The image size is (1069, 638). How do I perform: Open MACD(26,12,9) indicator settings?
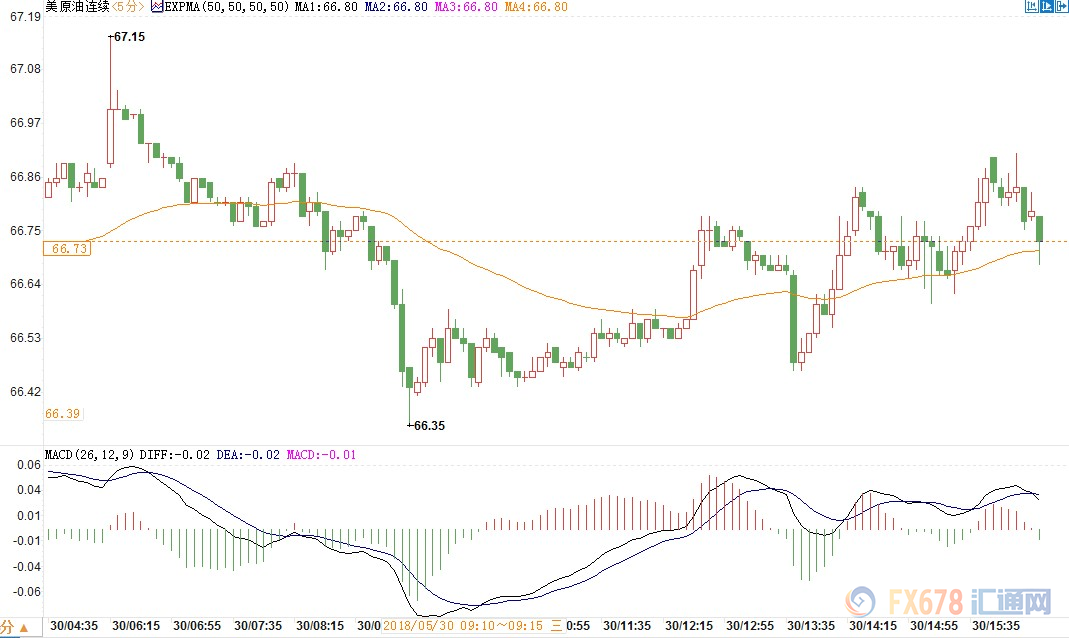coord(89,455)
